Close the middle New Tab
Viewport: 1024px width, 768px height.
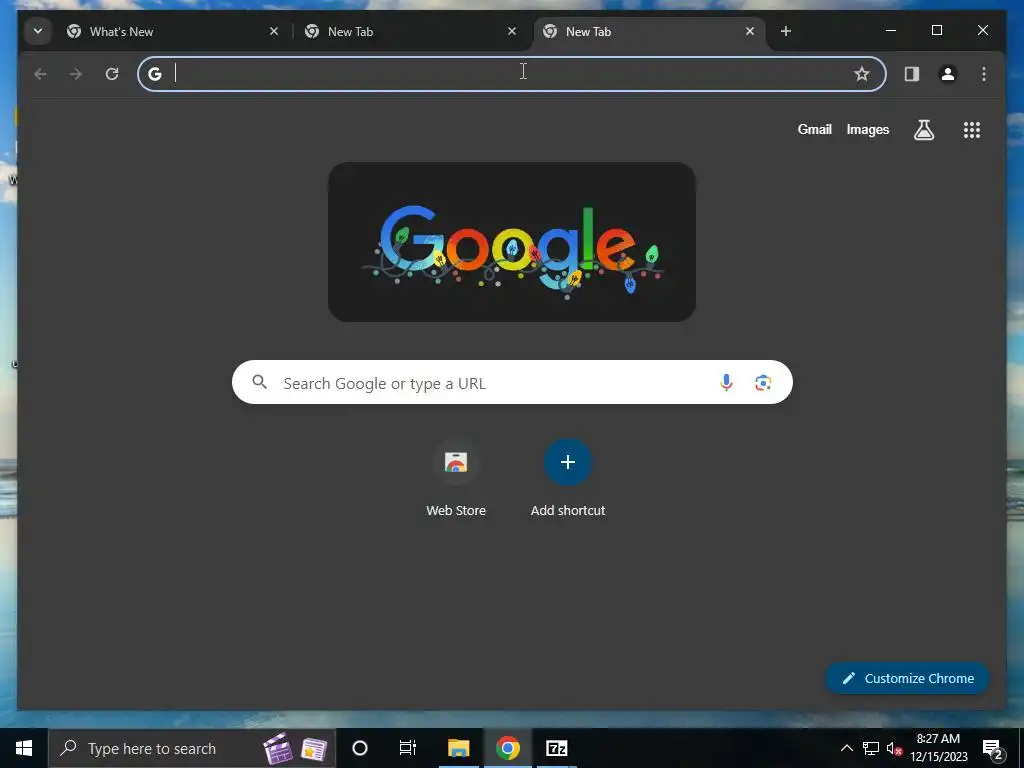tap(512, 31)
